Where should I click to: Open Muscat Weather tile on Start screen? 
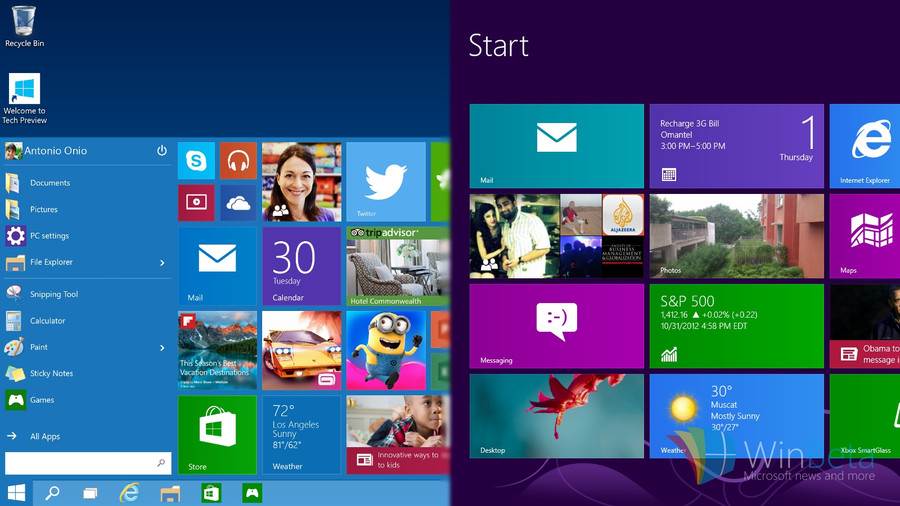[x=736, y=416]
